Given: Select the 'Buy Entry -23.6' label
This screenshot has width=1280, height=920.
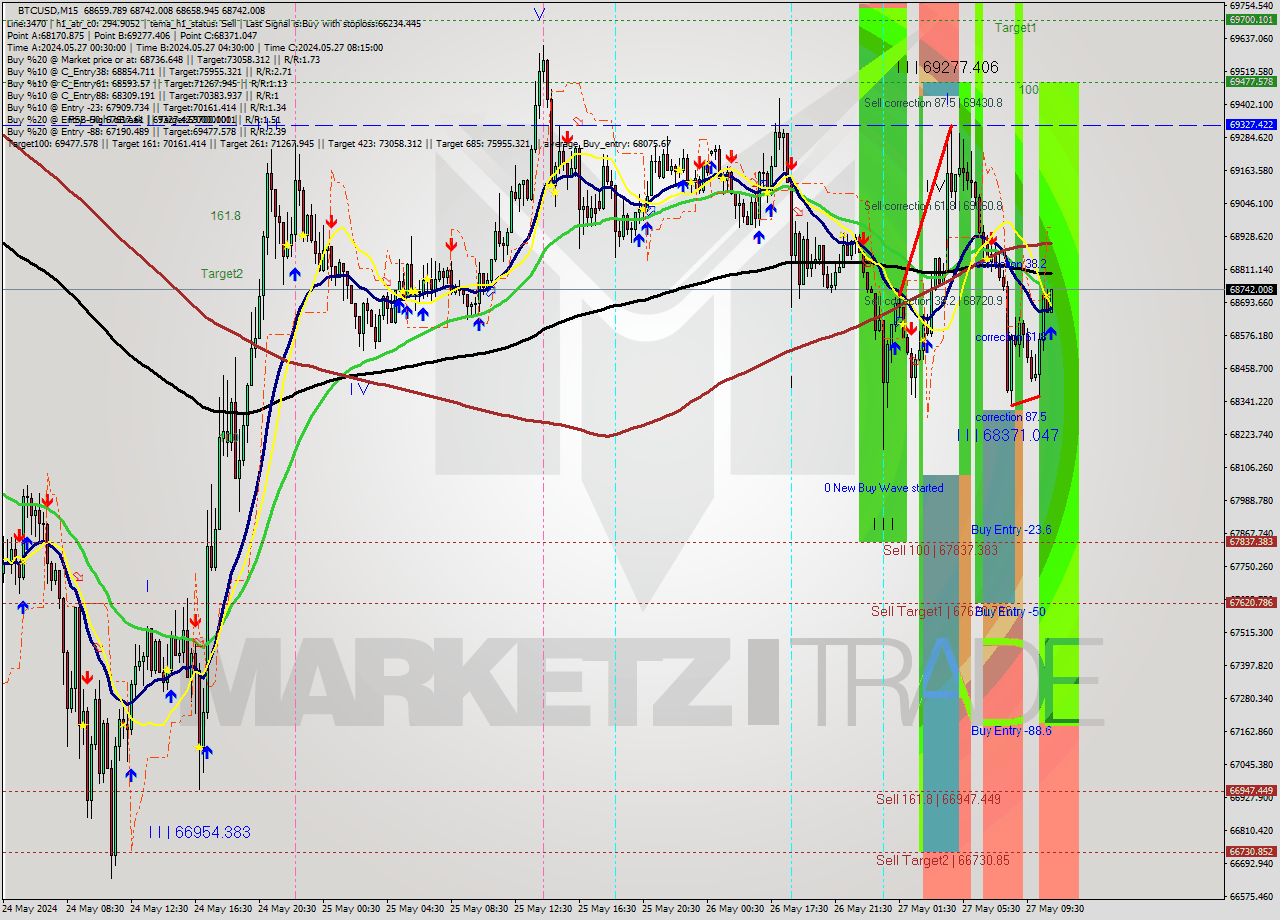Looking at the screenshot, I should (x=1011, y=529).
